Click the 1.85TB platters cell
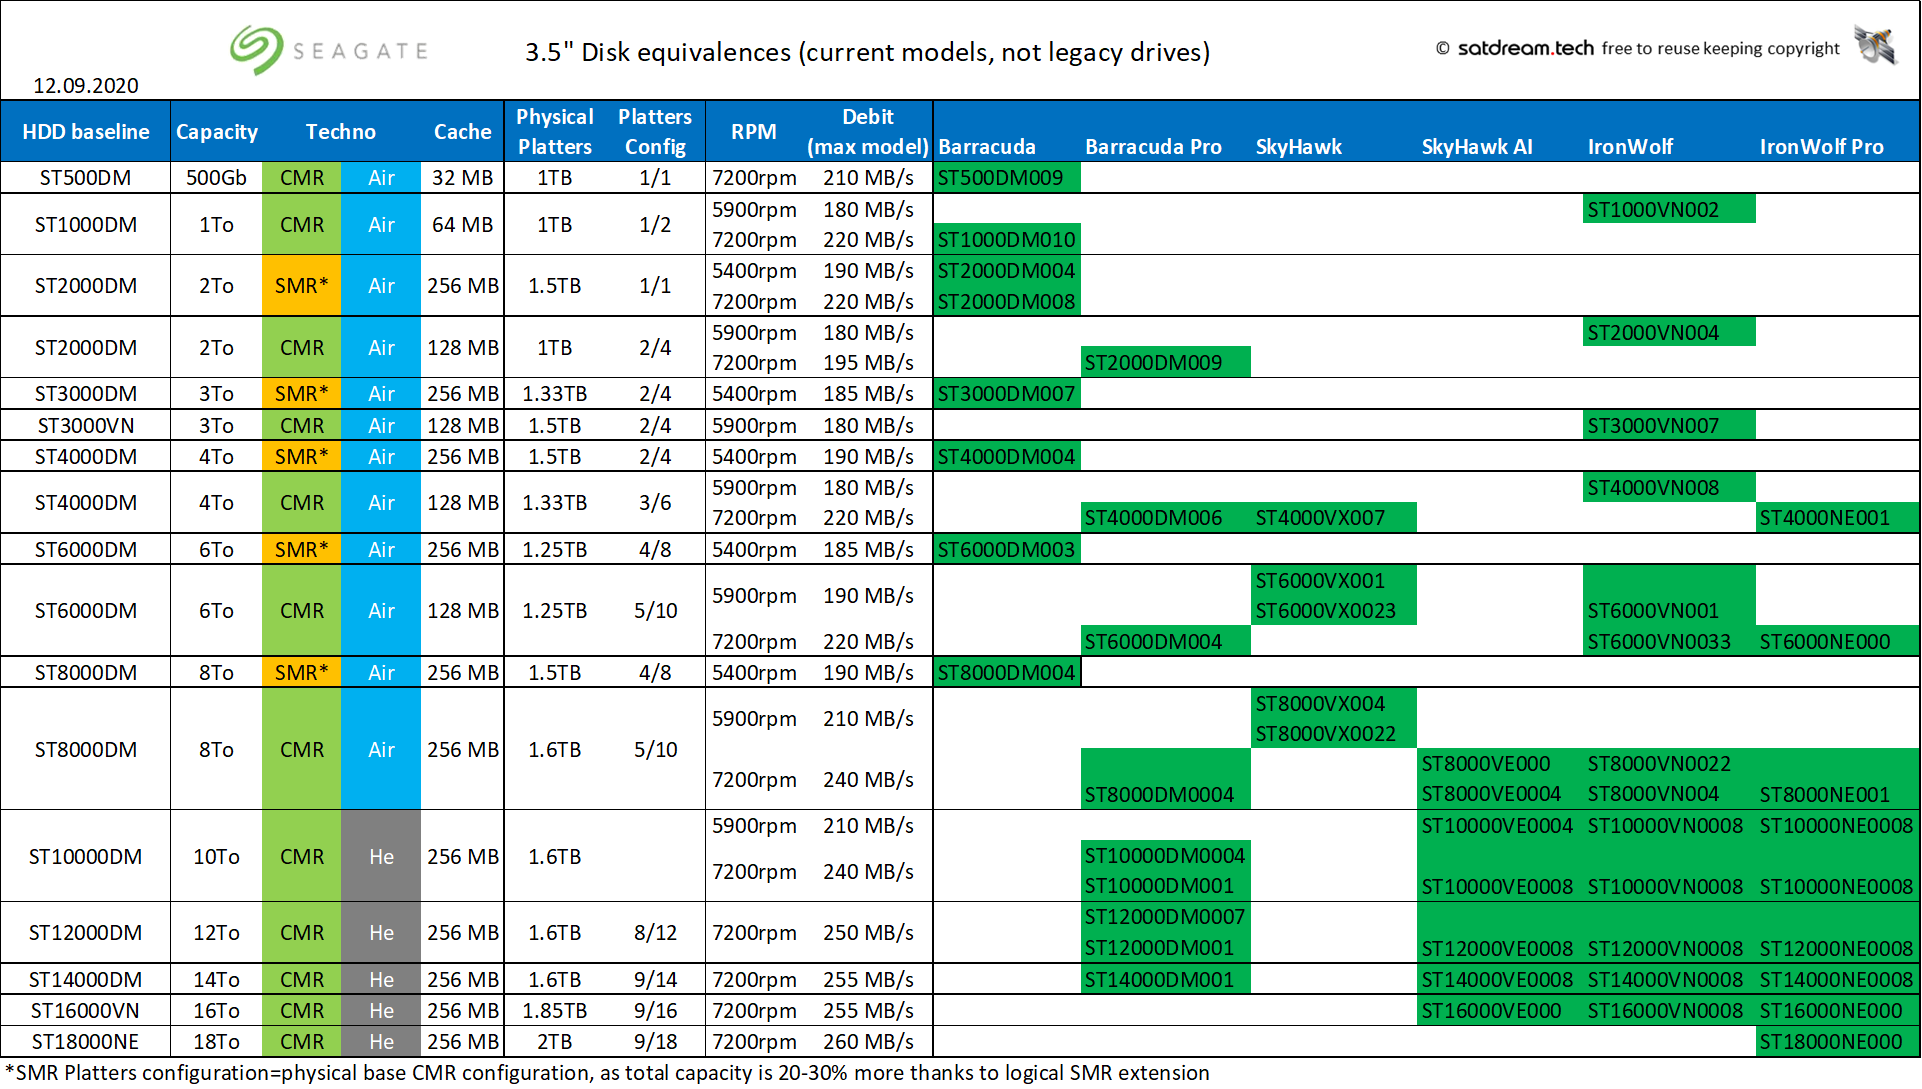Image resolution: width=1922 pixels, height=1089 pixels. [x=555, y=1010]
